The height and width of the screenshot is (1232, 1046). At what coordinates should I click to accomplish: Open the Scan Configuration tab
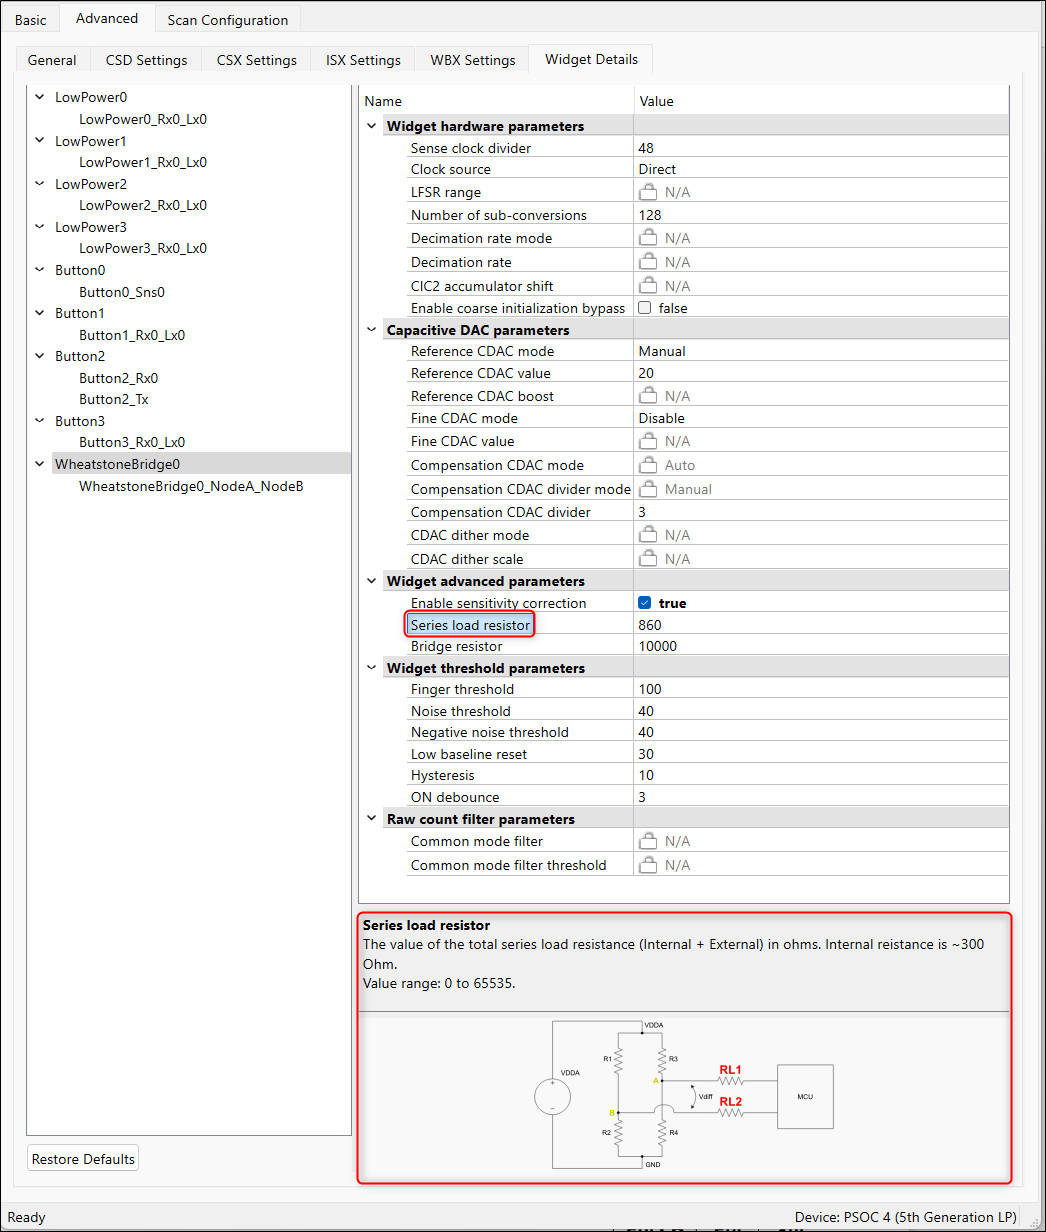tap(227, 20)
